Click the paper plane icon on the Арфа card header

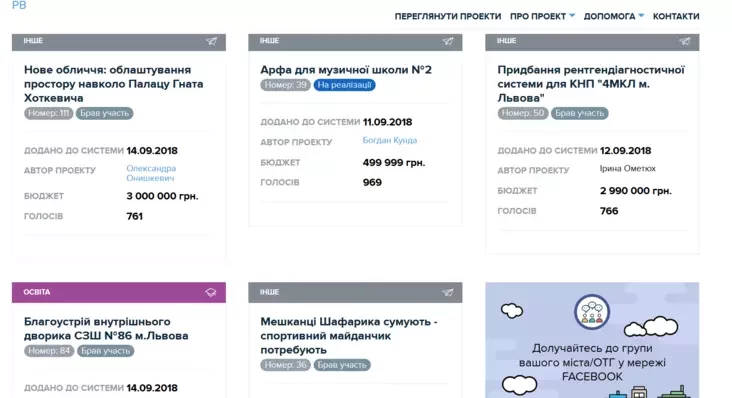click(448, 42)
